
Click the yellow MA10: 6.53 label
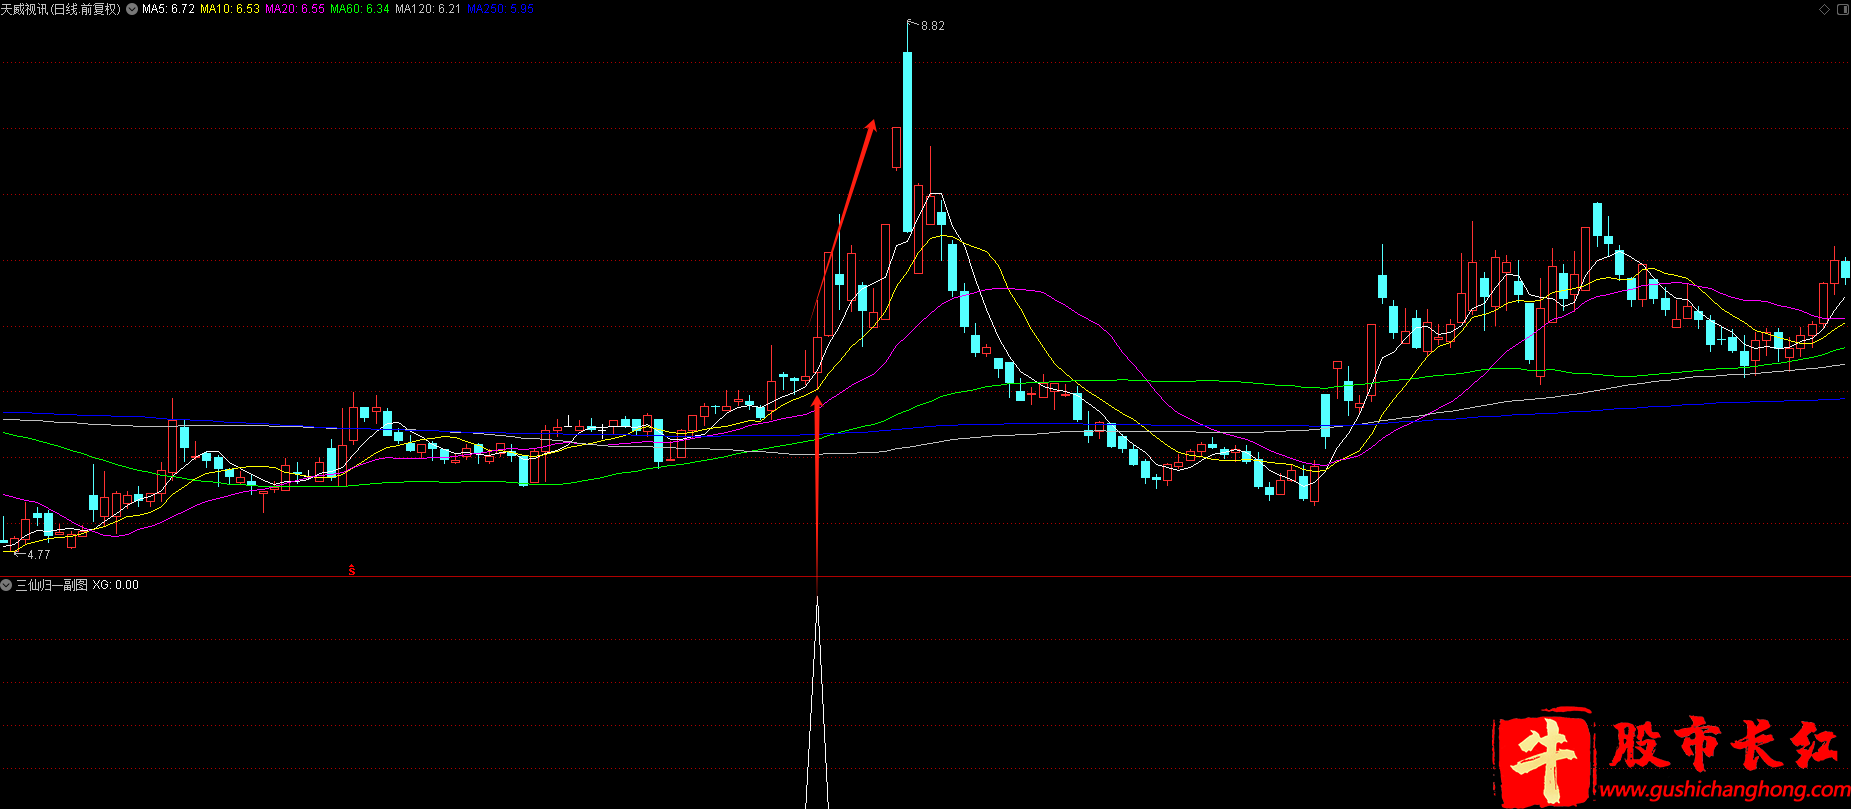pyautogui.click(x=230, y=9)
